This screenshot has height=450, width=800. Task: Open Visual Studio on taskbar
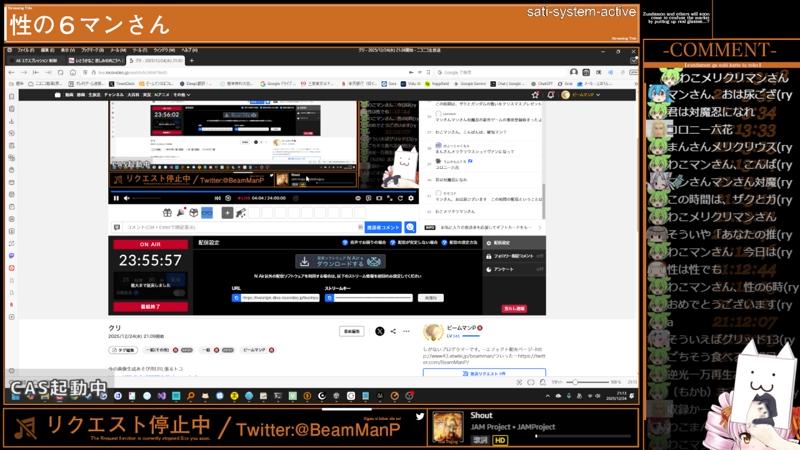[x=162, y=395]
